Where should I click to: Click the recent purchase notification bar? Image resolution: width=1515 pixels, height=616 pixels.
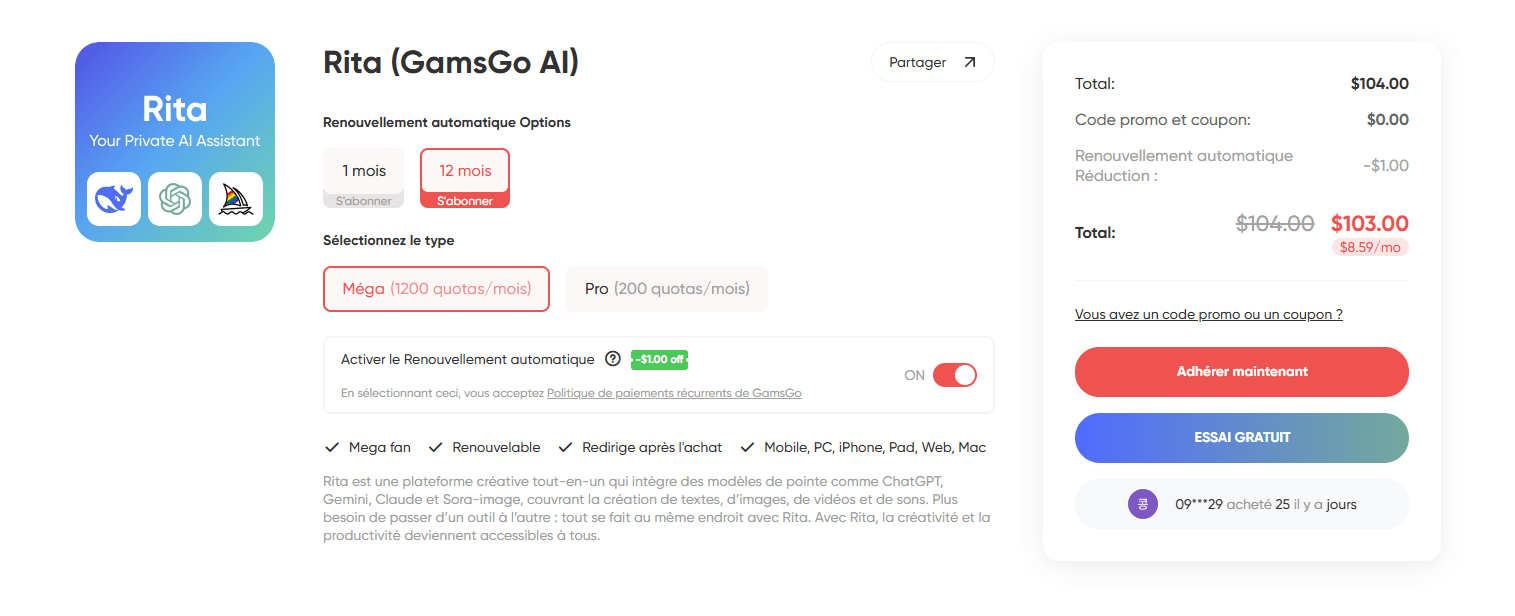click(x=1241, y=504)
